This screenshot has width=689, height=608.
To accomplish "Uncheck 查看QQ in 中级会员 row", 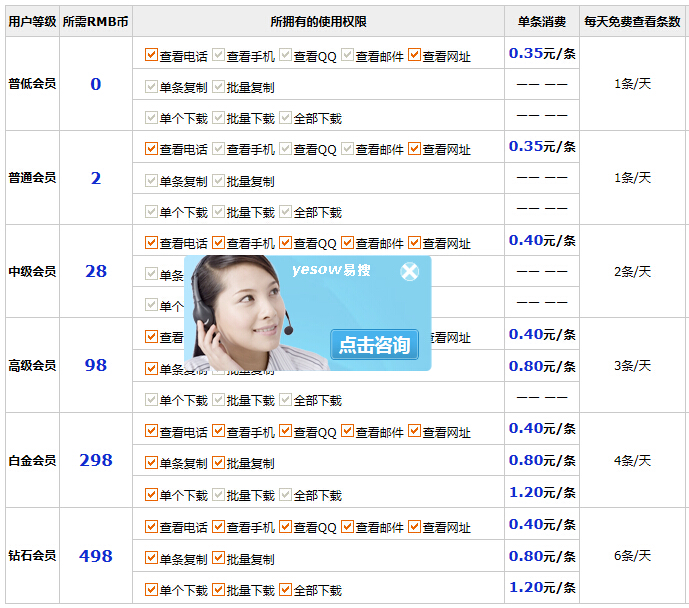I will click(286, 243).
